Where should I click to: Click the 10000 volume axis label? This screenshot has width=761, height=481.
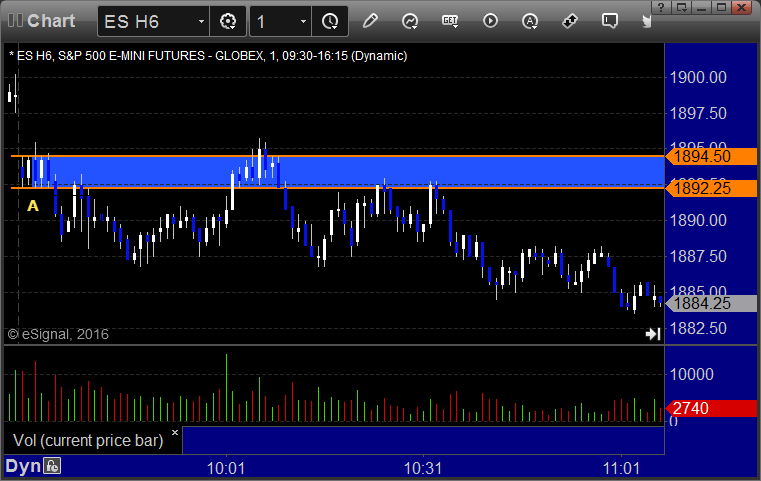tap(692, 374)
